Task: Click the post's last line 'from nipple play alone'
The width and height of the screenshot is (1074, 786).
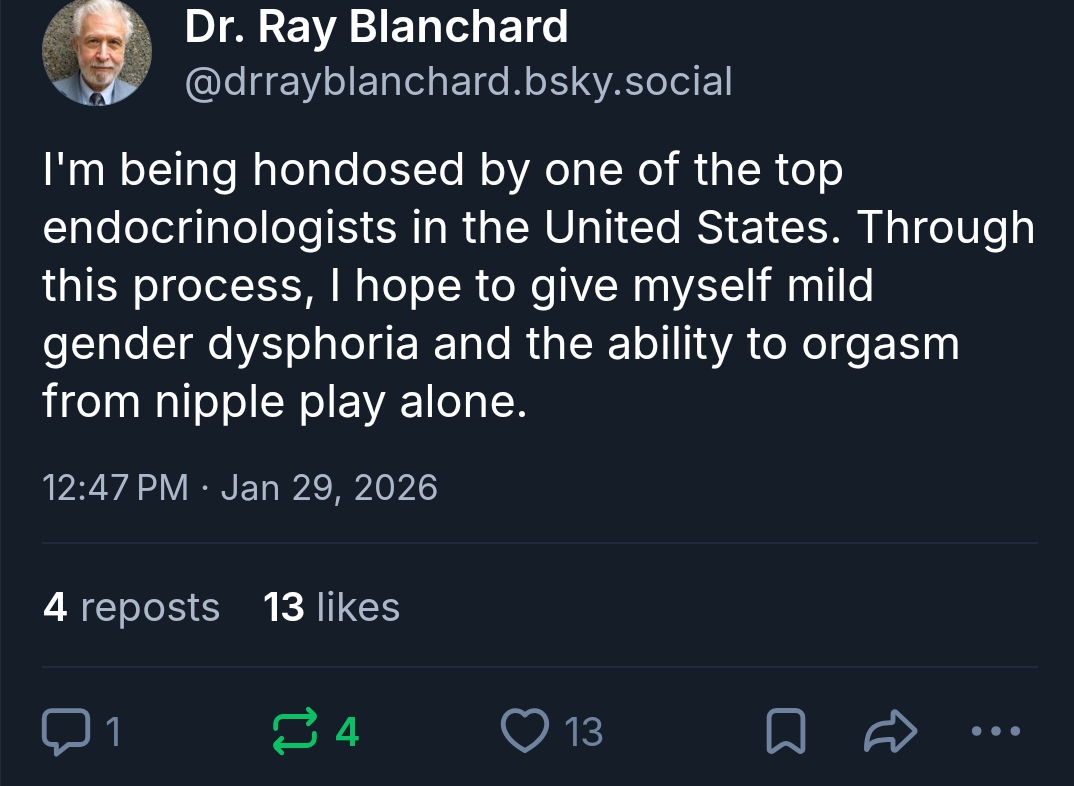Action: tap(283, 401)
